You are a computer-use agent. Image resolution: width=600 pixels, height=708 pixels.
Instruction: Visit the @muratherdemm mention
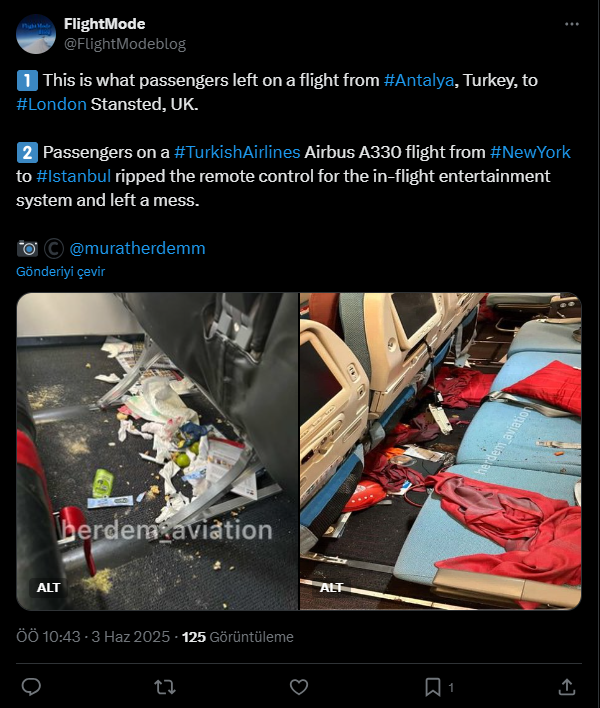137,248
